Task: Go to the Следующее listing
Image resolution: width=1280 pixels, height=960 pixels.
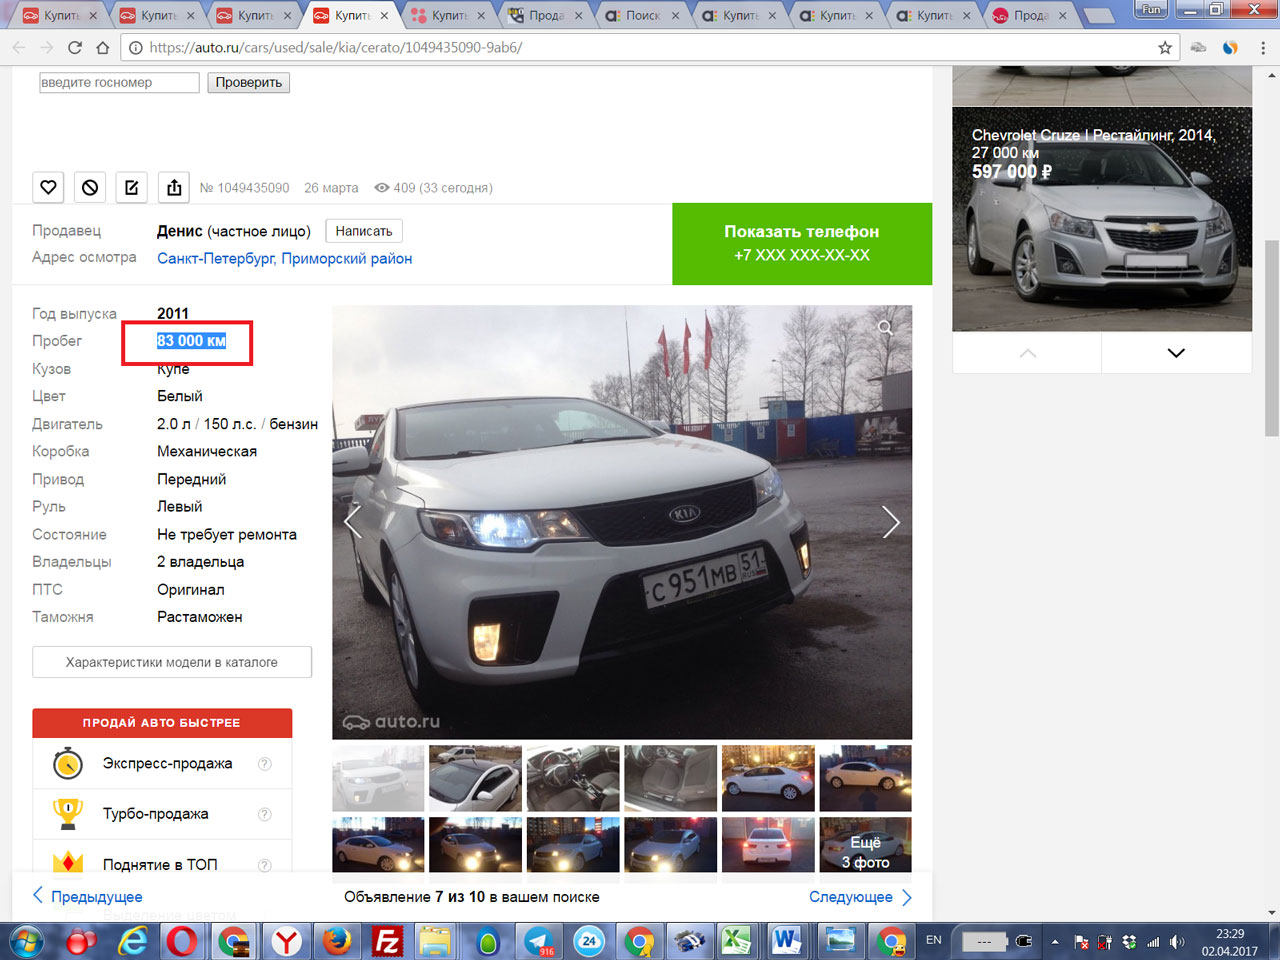Action: (861, 896)
